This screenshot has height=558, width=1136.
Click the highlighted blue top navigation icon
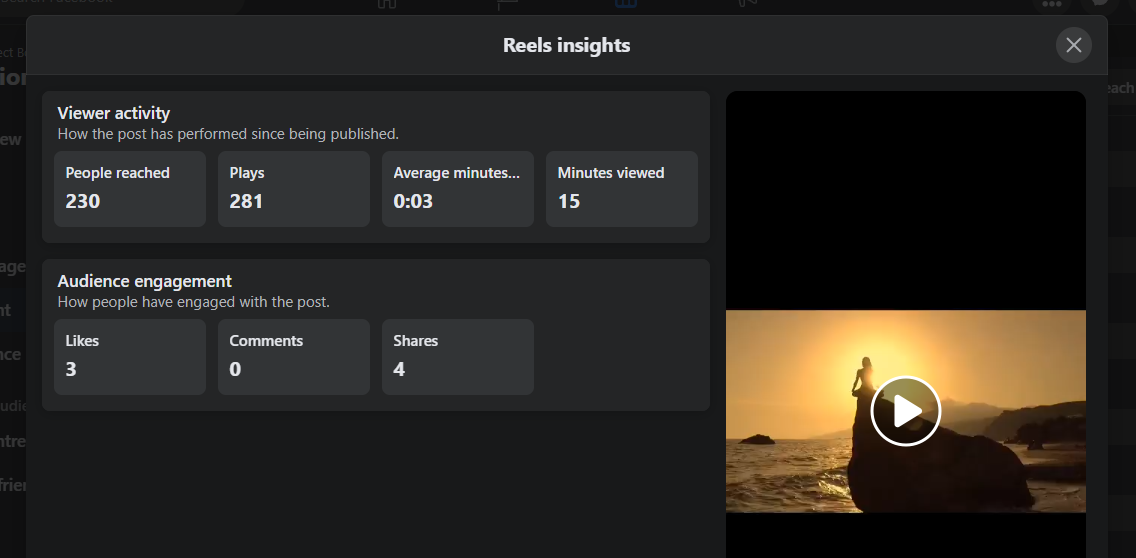pos(626,5)
